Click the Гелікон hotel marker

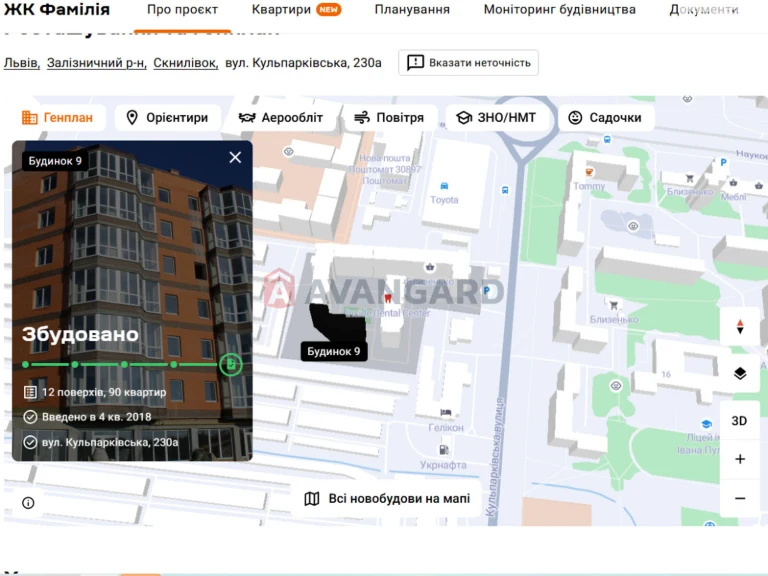point(446,412)
